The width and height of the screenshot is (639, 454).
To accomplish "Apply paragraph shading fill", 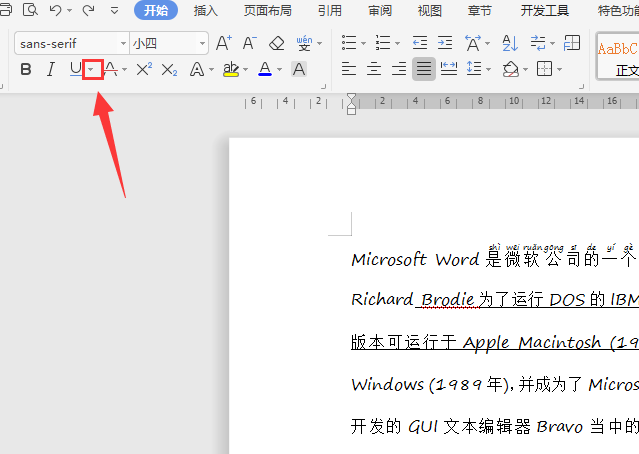I will [x=511, y=69].
